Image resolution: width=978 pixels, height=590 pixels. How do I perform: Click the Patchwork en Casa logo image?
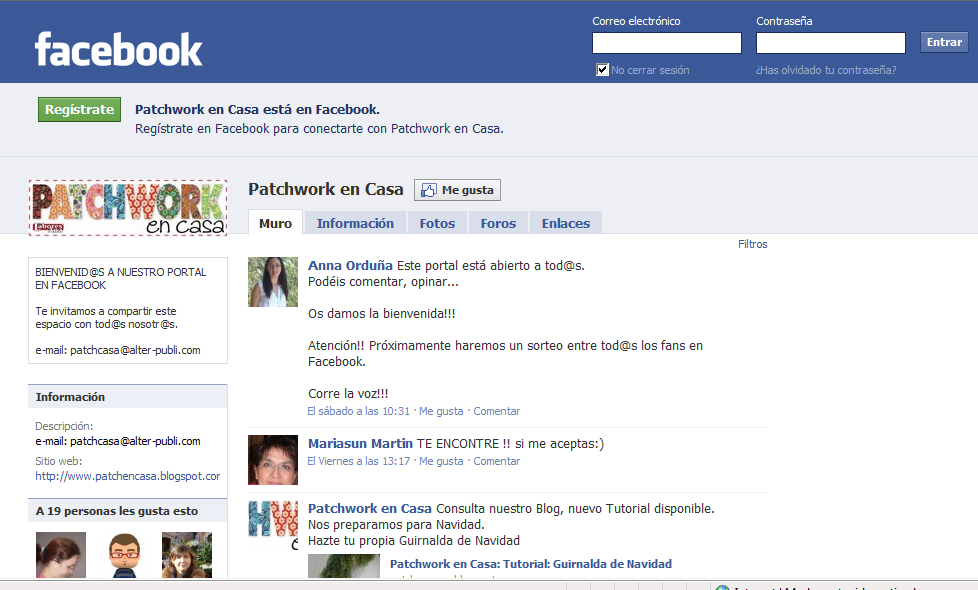pyautogui.click(x=128, y=208)
